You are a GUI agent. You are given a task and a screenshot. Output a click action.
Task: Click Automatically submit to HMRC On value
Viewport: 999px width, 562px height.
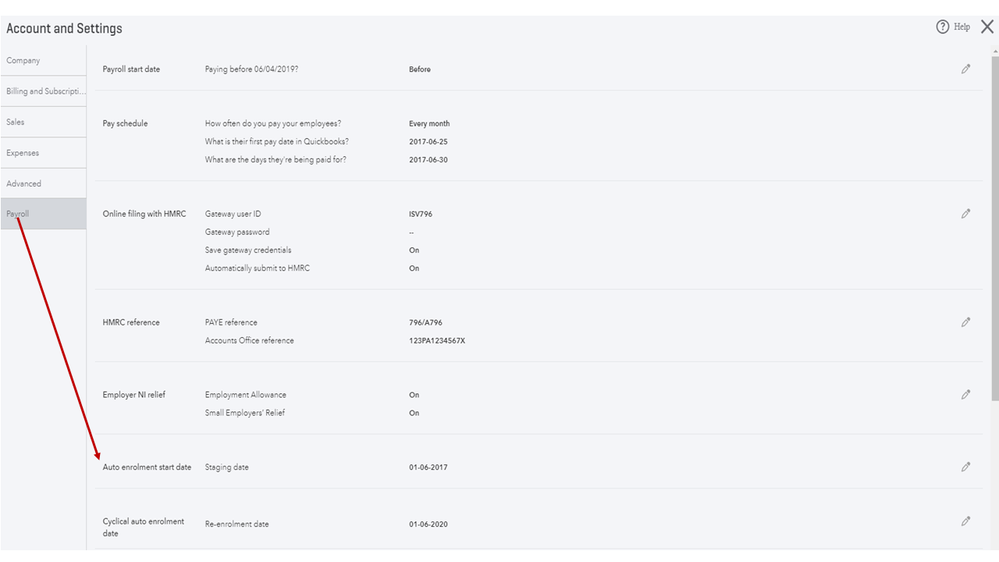point(414,268)
